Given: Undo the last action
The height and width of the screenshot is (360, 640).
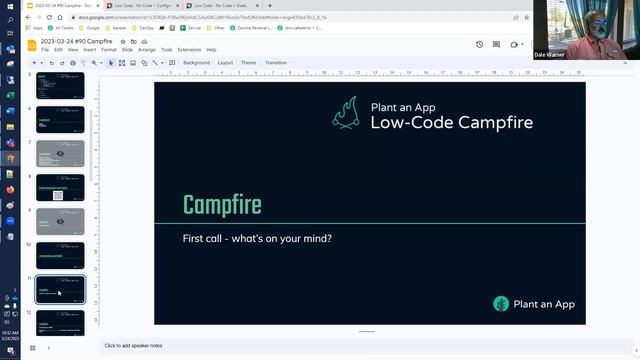Looking at the screenshot, I should coord(51,63).
